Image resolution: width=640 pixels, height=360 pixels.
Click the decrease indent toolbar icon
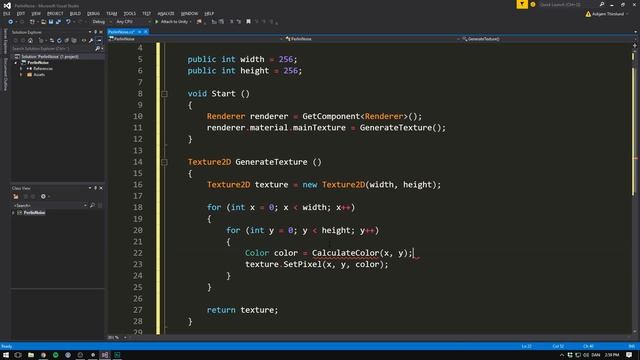click(x=214, y=22)
